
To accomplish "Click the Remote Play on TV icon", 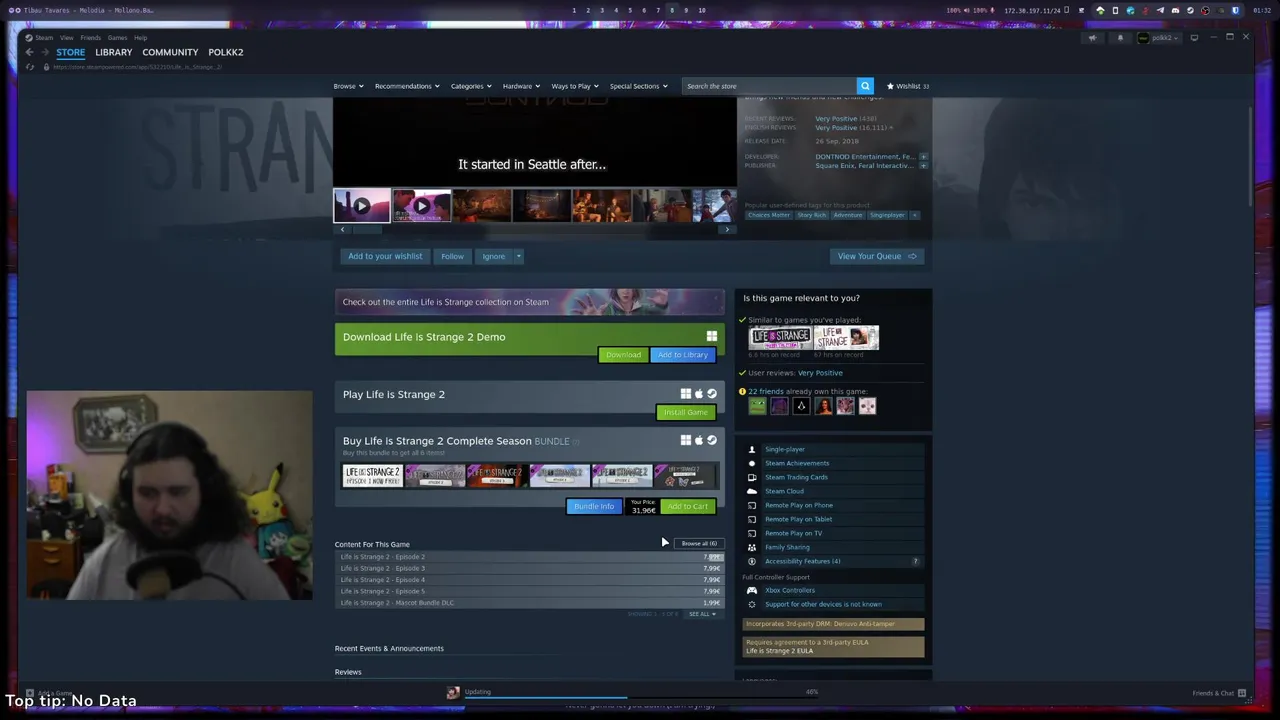I will click(752, 533).
